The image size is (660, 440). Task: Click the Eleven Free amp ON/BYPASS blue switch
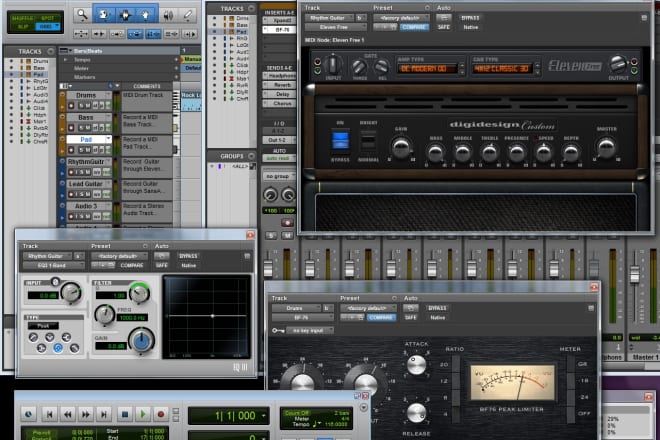[341, 141]
